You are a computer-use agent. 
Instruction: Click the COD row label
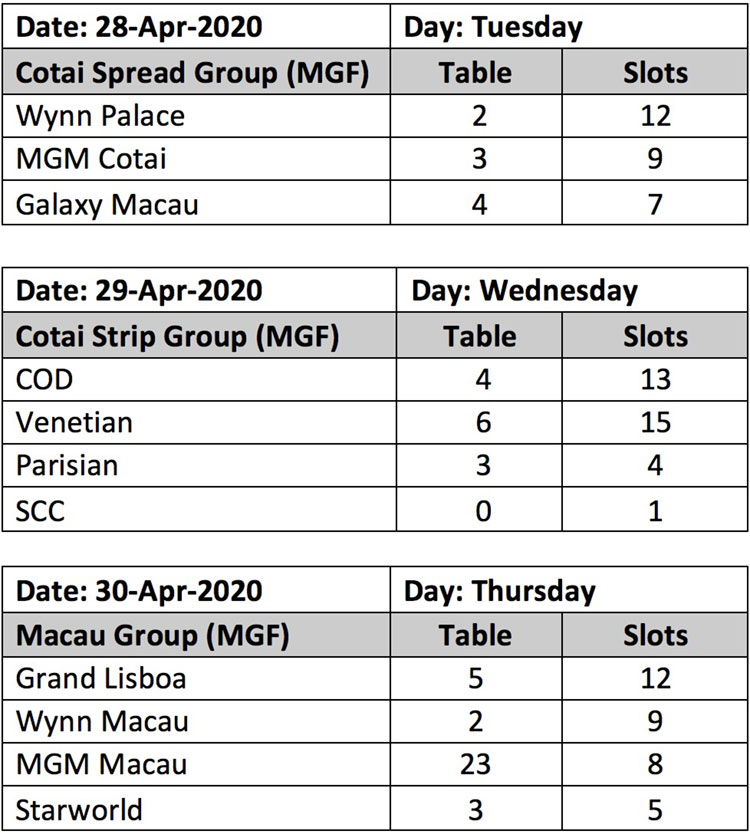[44, 380]
